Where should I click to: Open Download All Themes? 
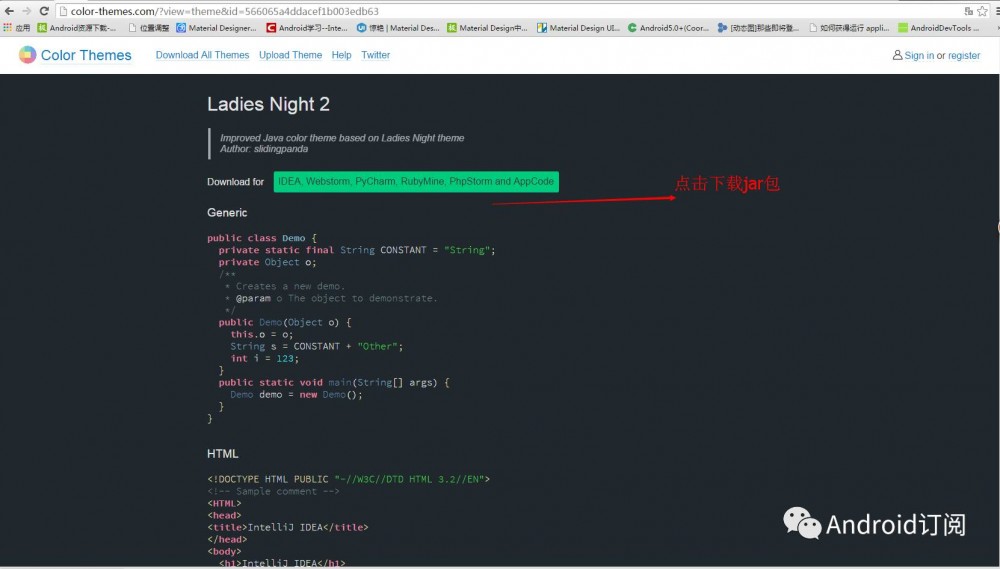(x=202, y=55)
